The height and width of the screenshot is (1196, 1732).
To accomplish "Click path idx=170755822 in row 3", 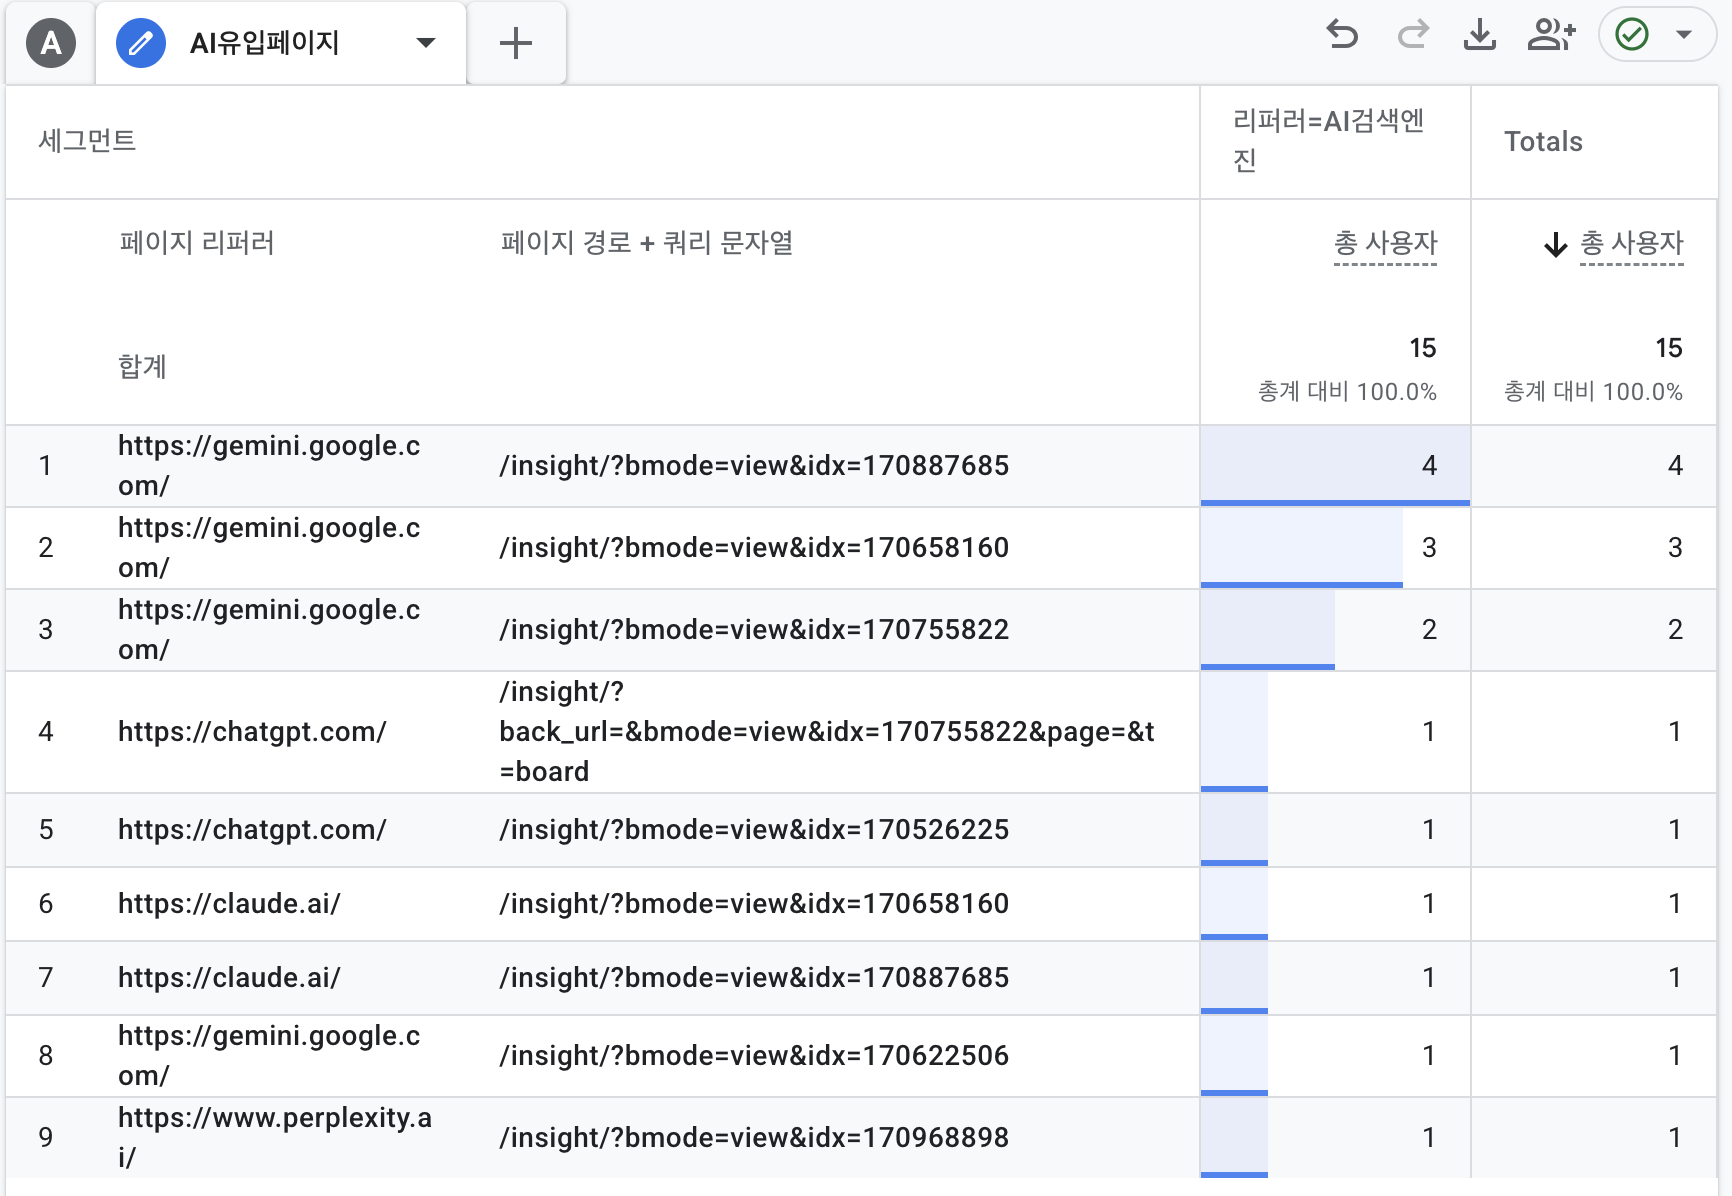I will pos(754,629).
